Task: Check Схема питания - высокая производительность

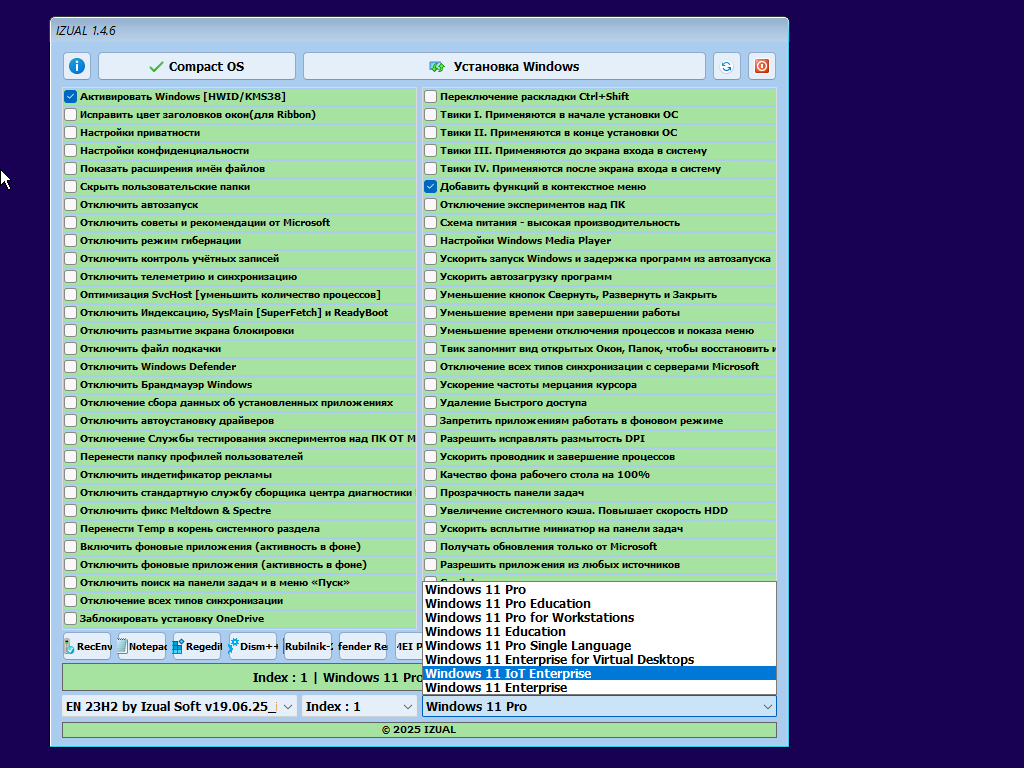Action: coord(430,223)
